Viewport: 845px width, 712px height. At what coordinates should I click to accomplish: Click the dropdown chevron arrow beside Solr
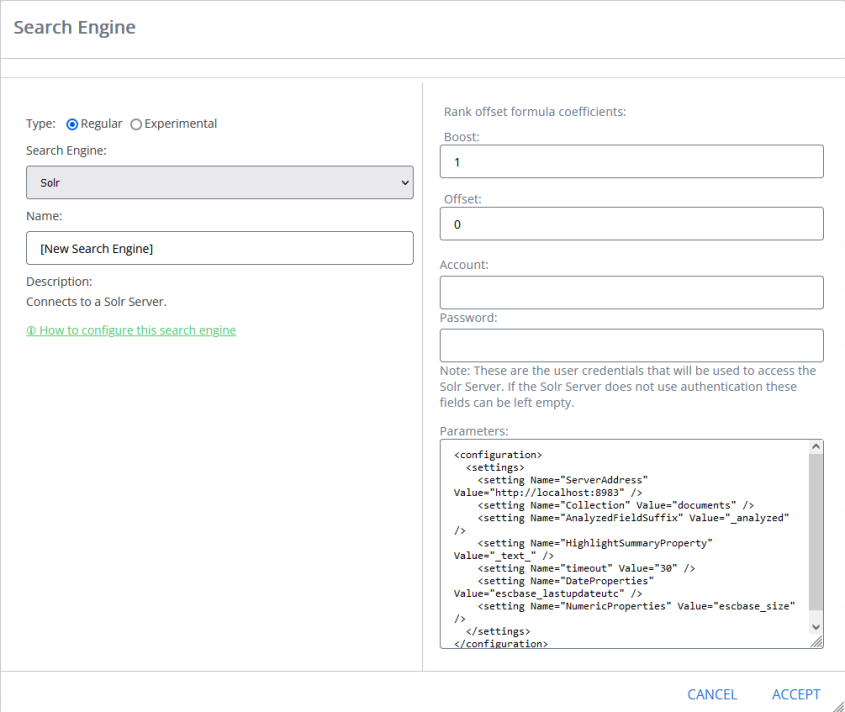point(405,183)
